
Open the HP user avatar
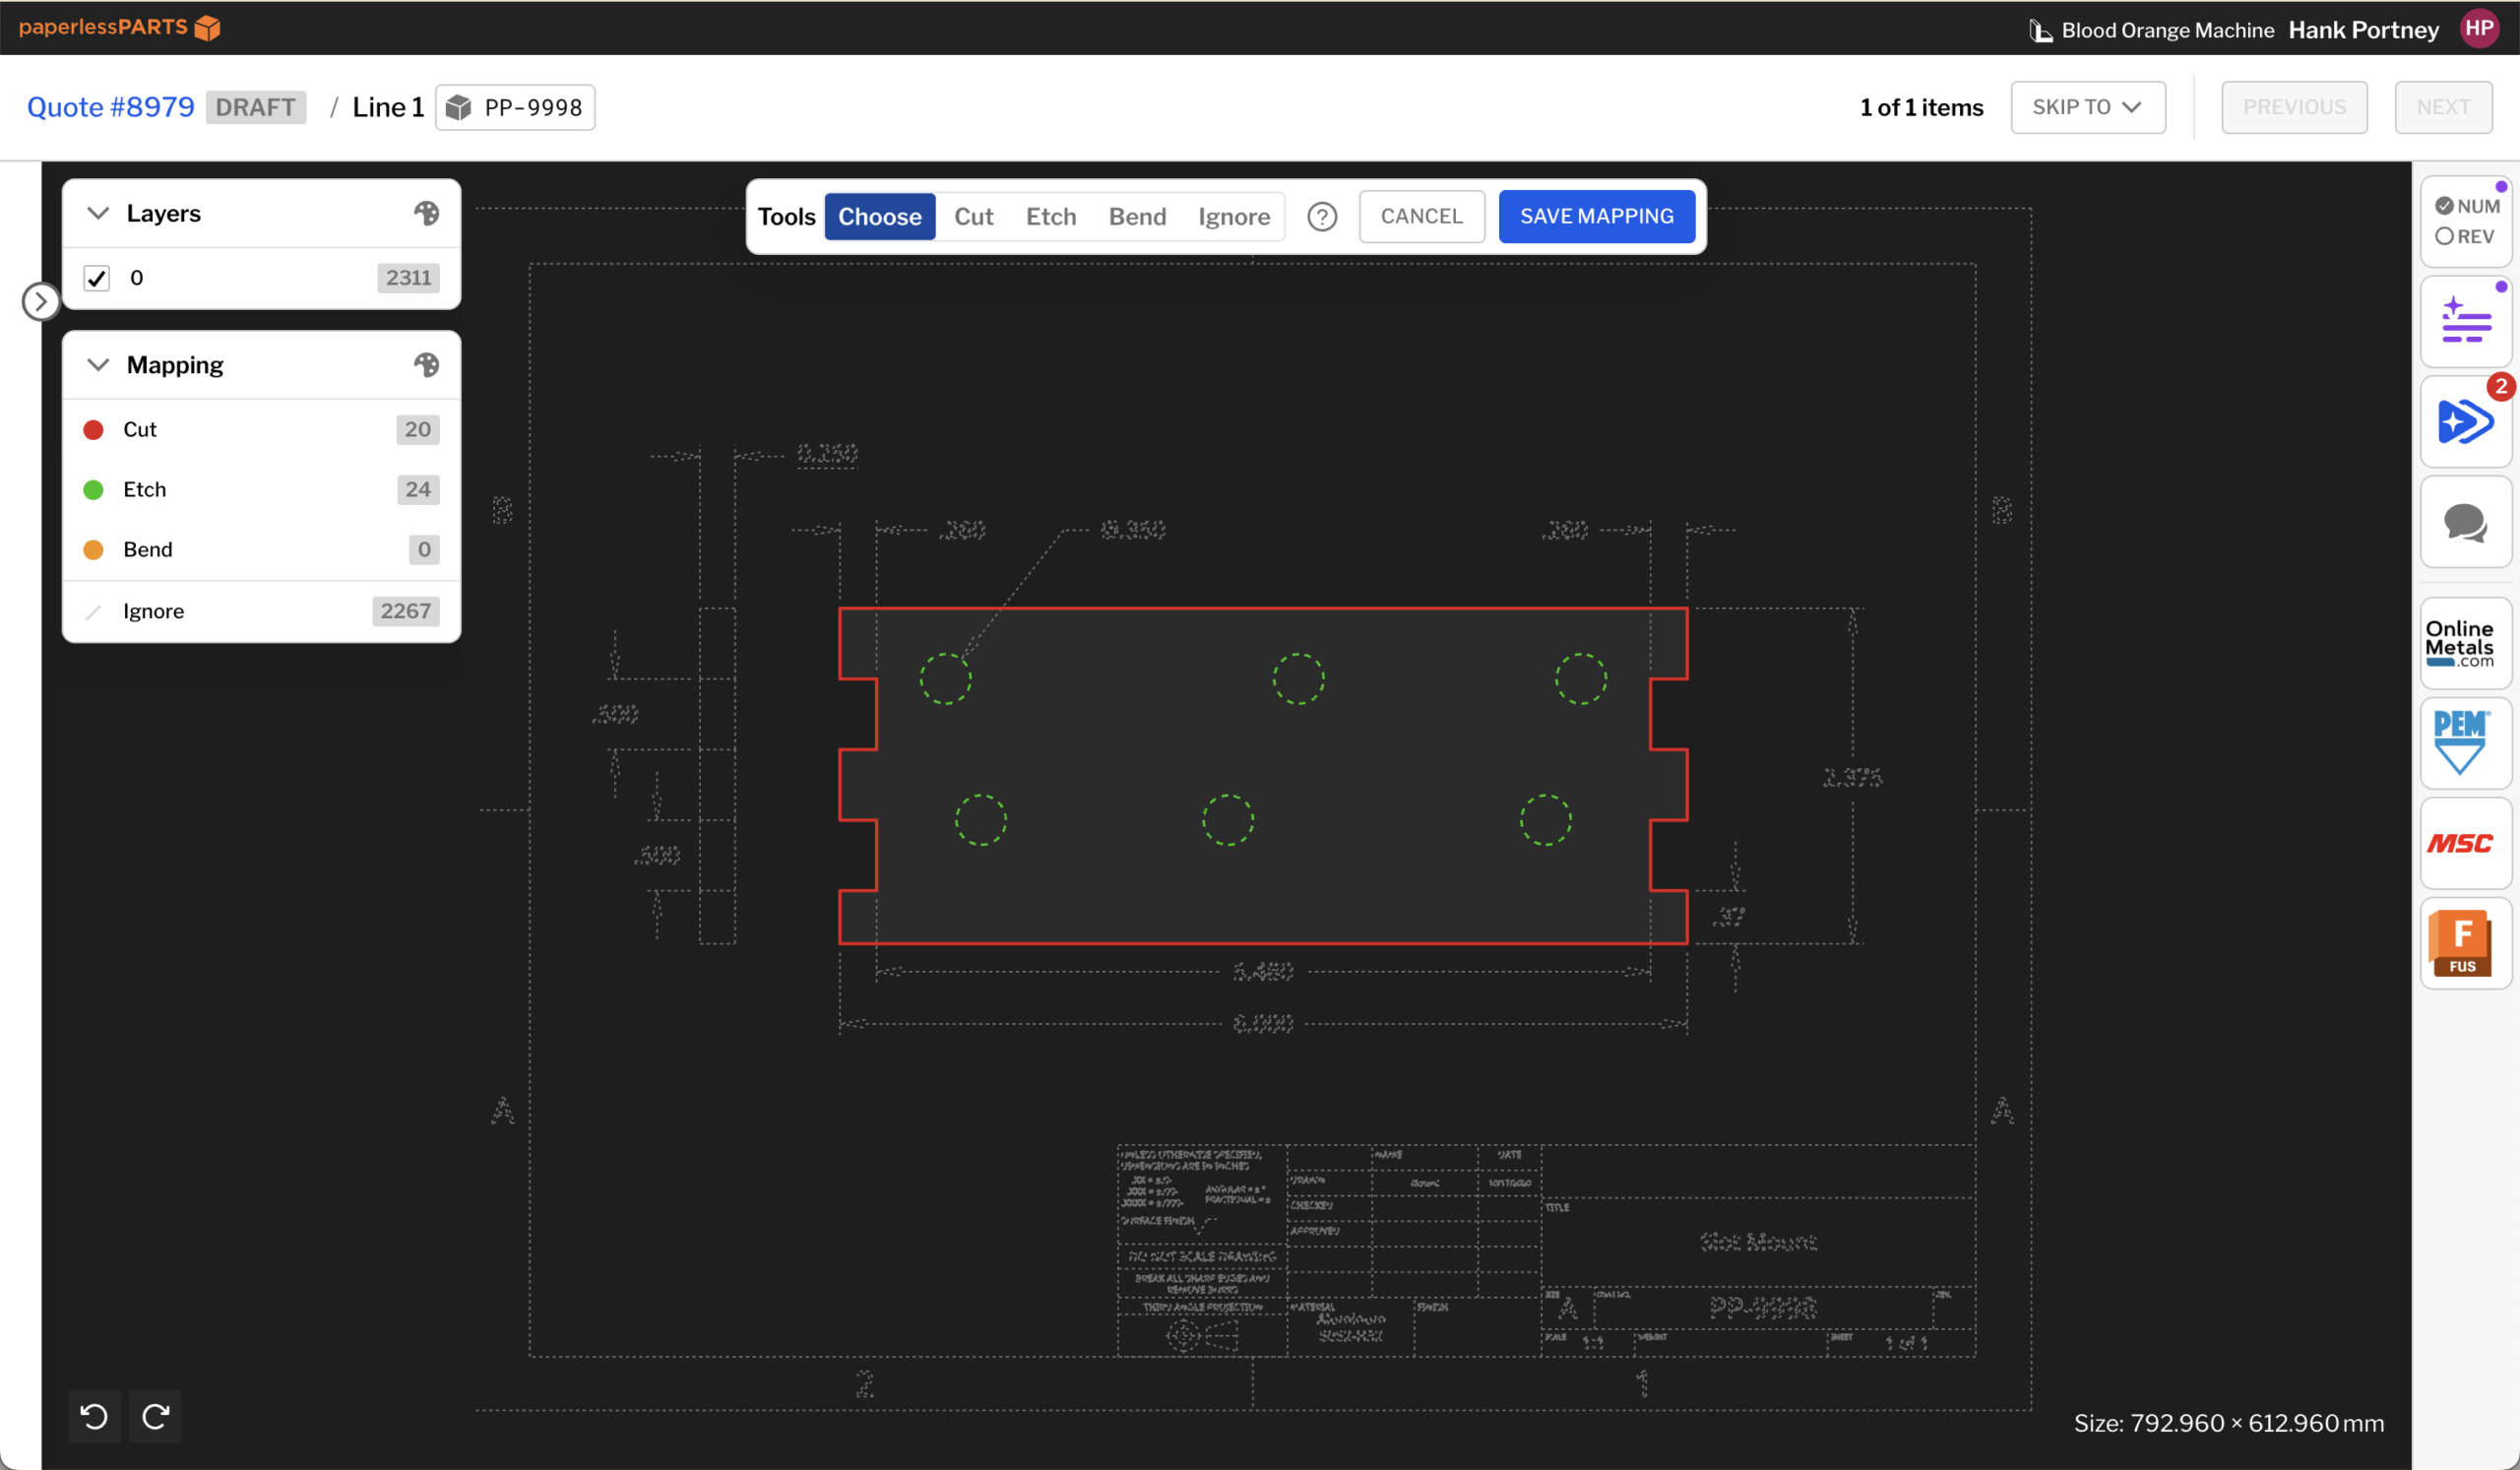[x=2480, y=28]
